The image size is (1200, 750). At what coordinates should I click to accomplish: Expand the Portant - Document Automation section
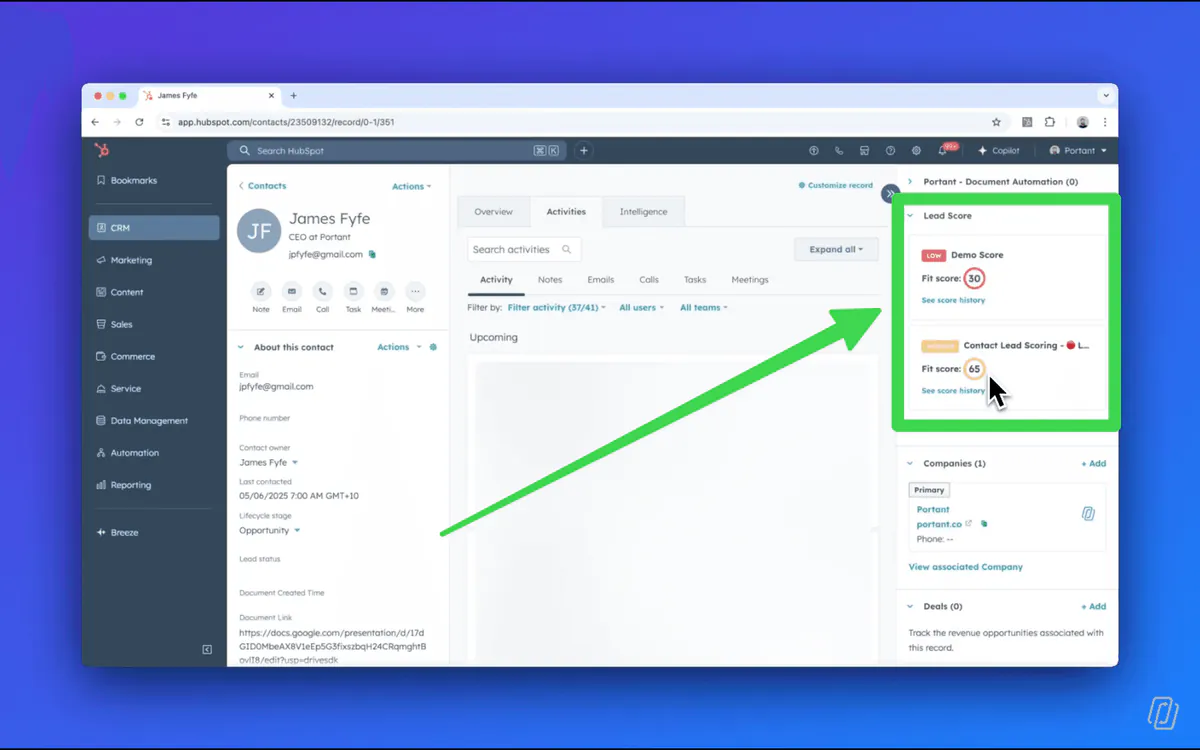910,182
